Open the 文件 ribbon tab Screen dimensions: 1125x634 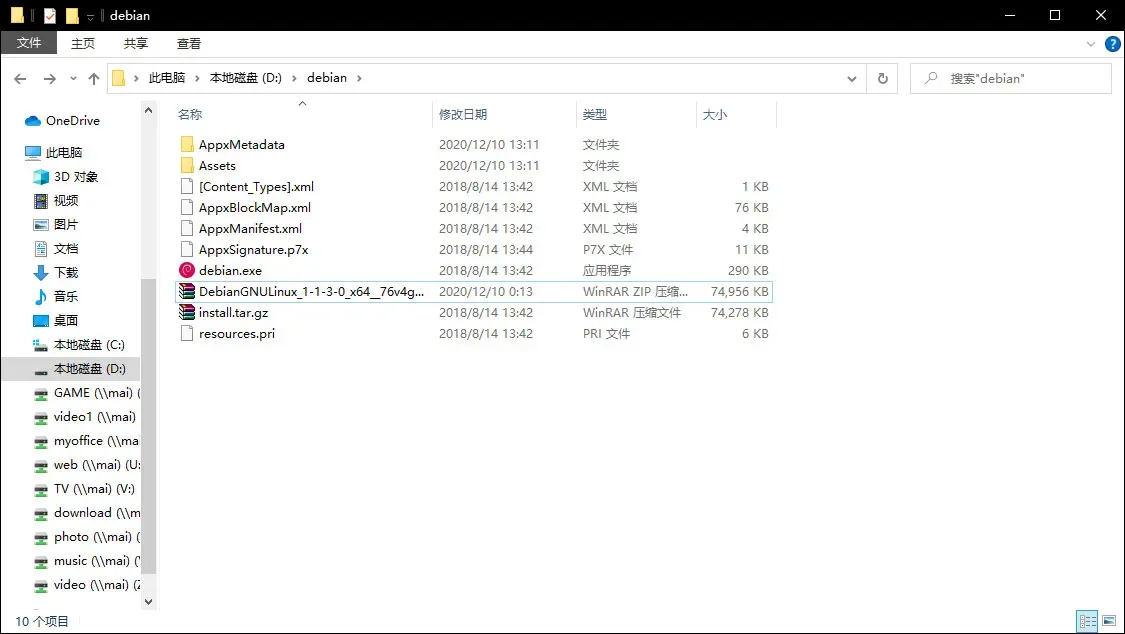[x=29, y=43]
